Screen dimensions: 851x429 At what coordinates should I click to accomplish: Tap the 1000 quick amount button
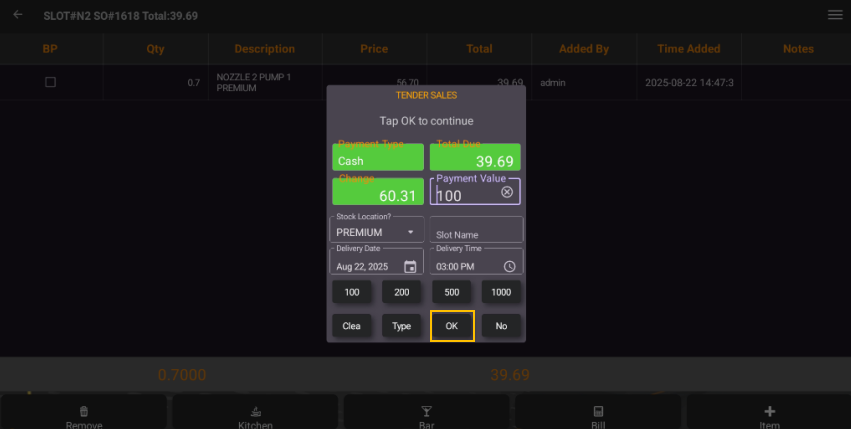501,292
